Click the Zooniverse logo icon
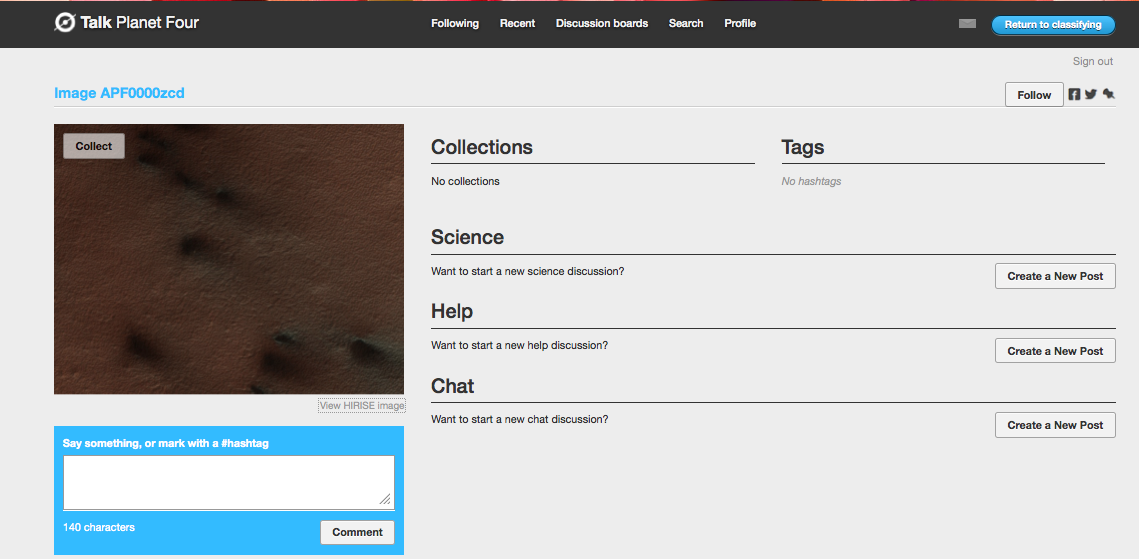This screenshot has width=1139, height=559. tap(65, 22)
